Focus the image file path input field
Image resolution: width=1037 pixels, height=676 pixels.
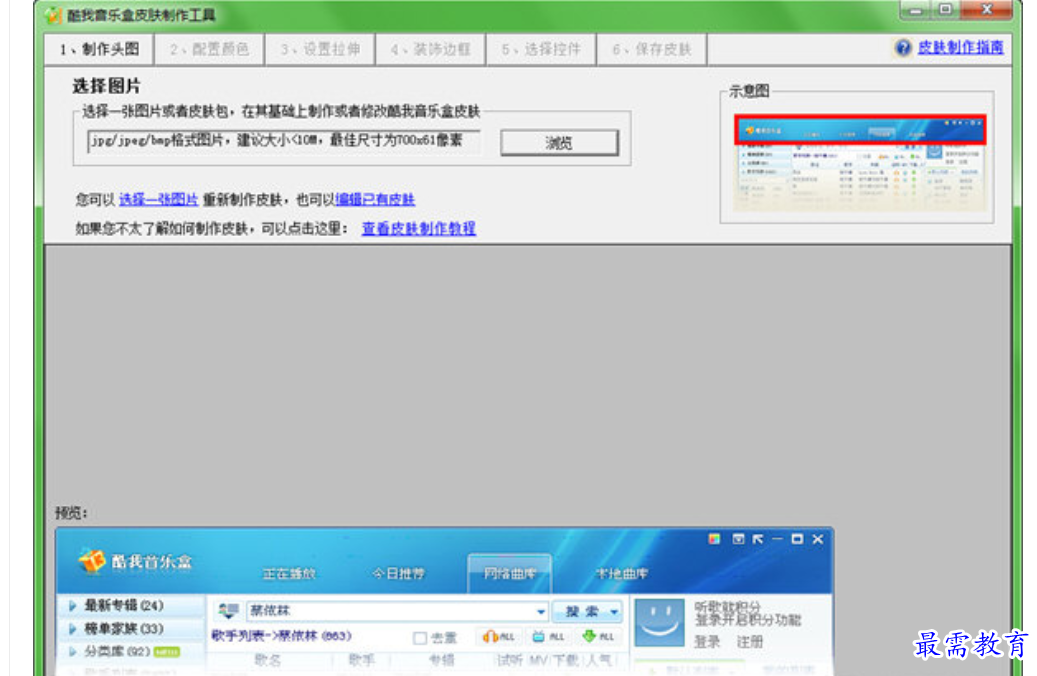pyautogui.click(x=284, y=141)
